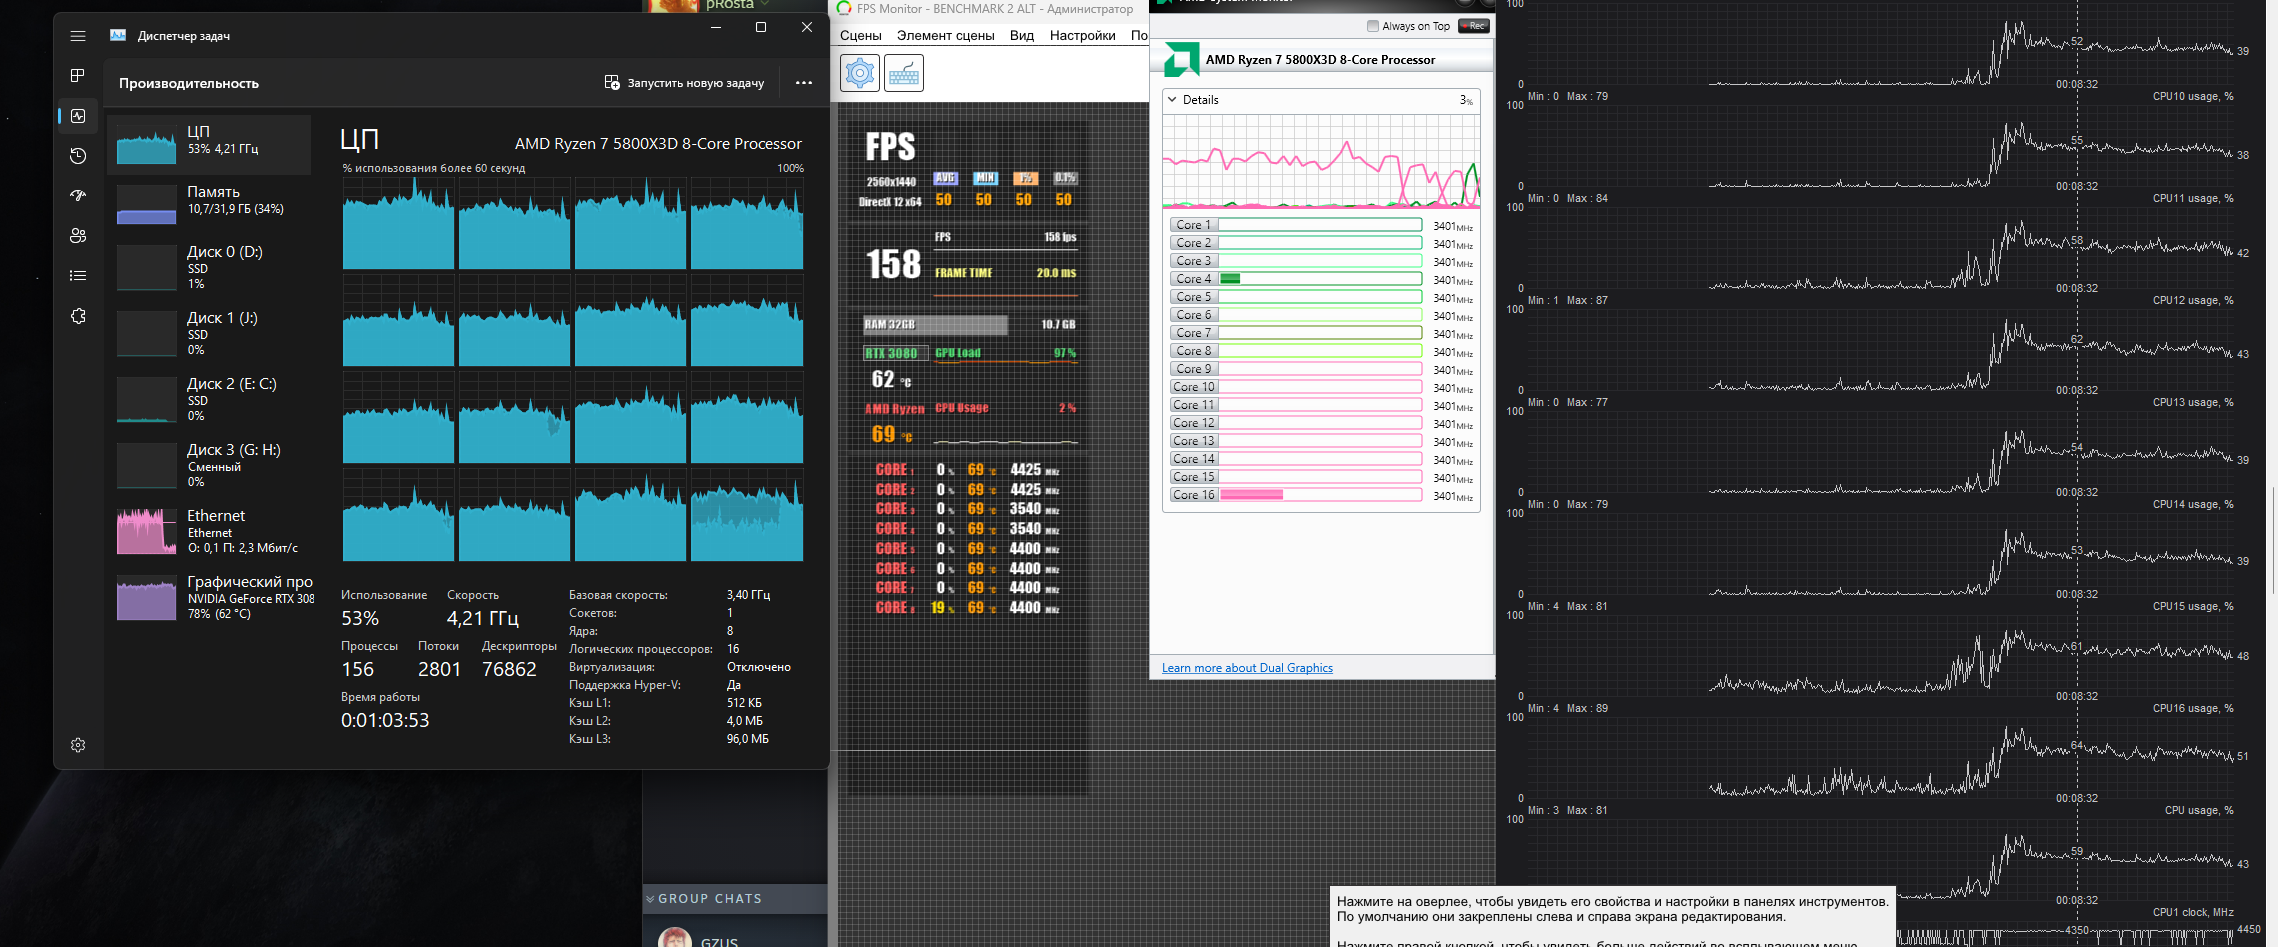Screen dimensions: 2278x947
Task: Click the Core 8 label in AMD monitor
Action: 1194,351
